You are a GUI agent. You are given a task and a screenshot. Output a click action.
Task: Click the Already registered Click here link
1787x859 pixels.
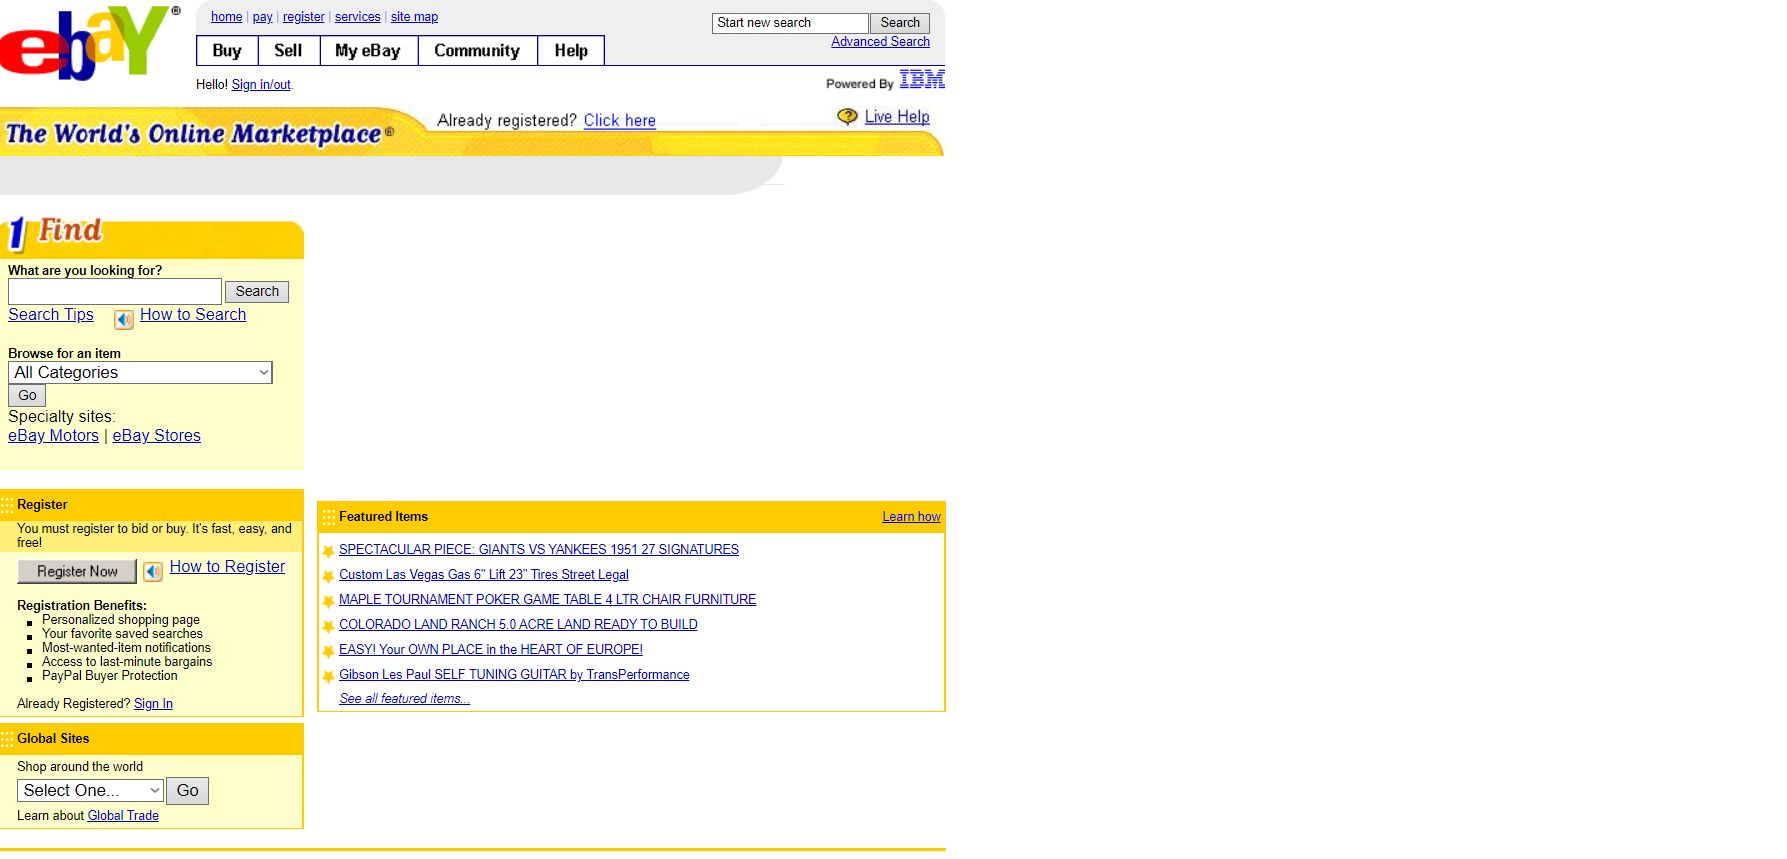[620, 121]
